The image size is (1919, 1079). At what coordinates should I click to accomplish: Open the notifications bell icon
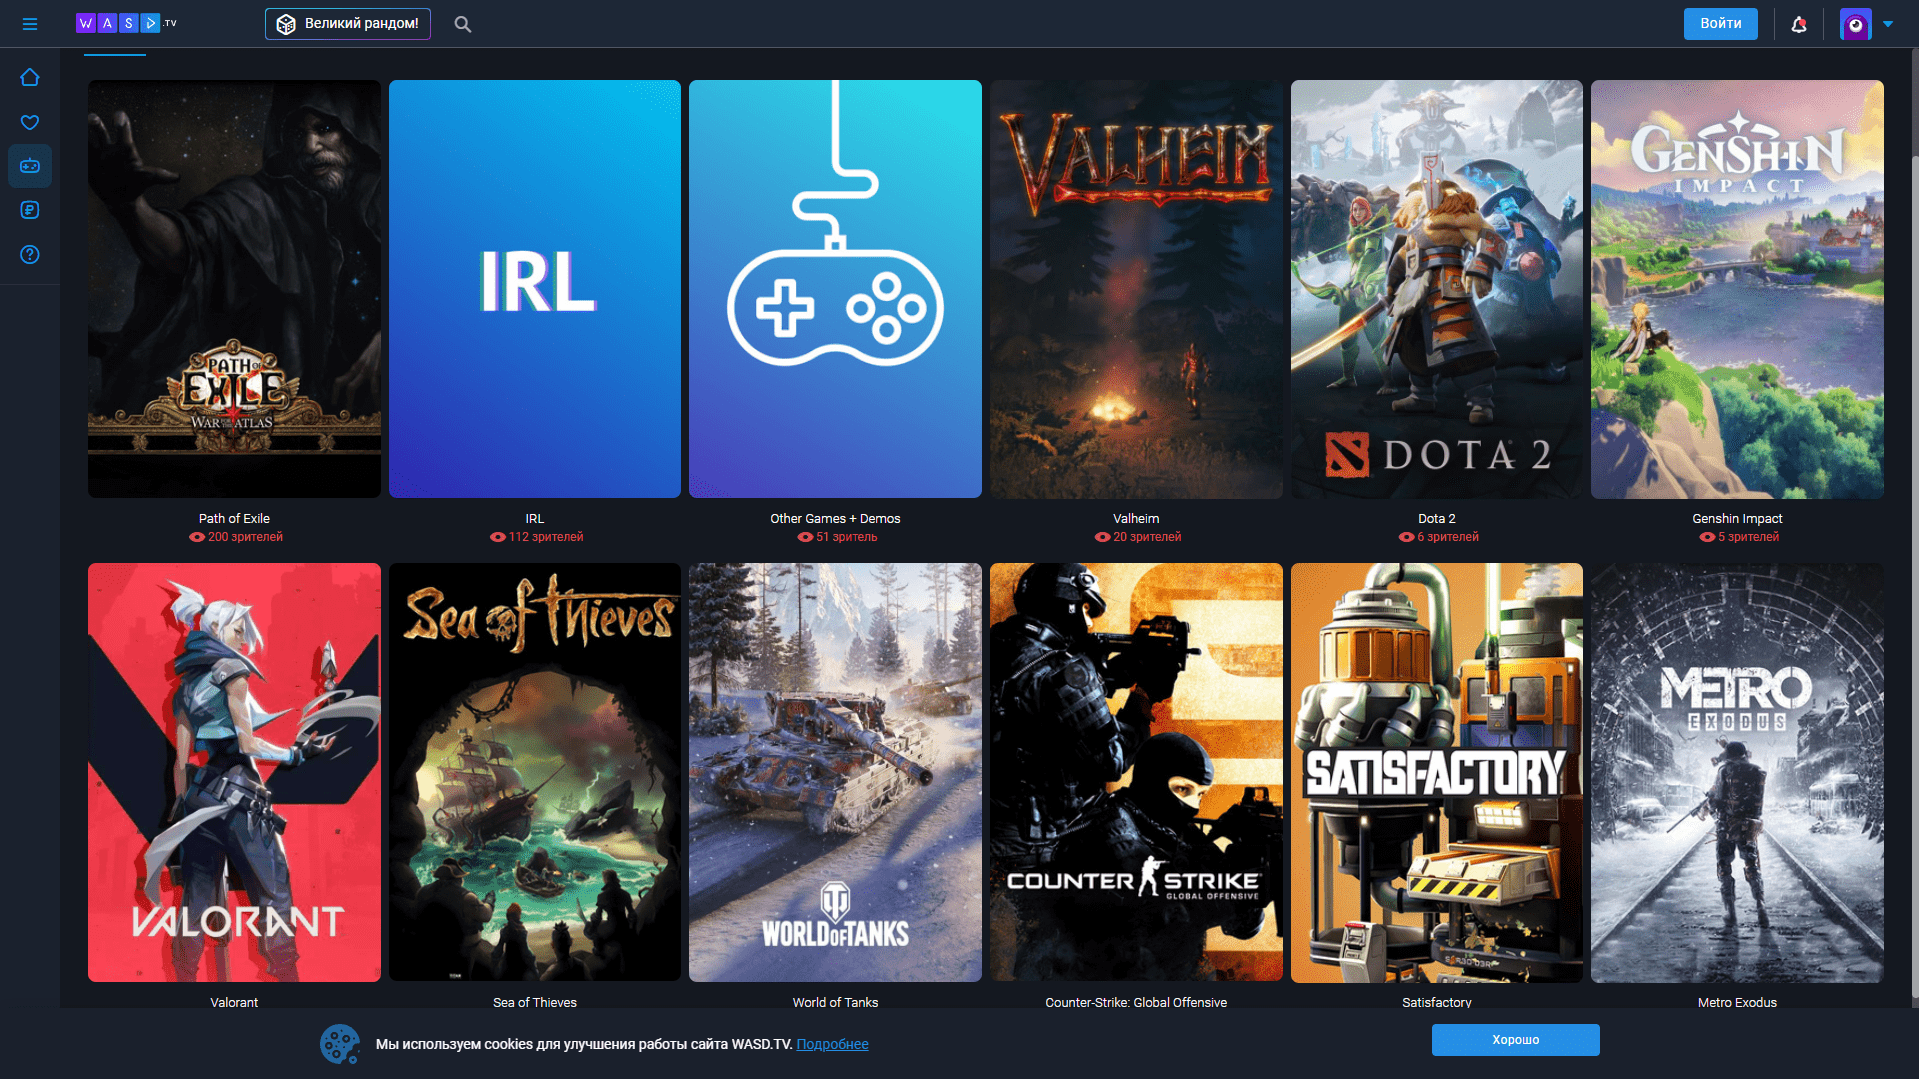(x=1798, y=24)
